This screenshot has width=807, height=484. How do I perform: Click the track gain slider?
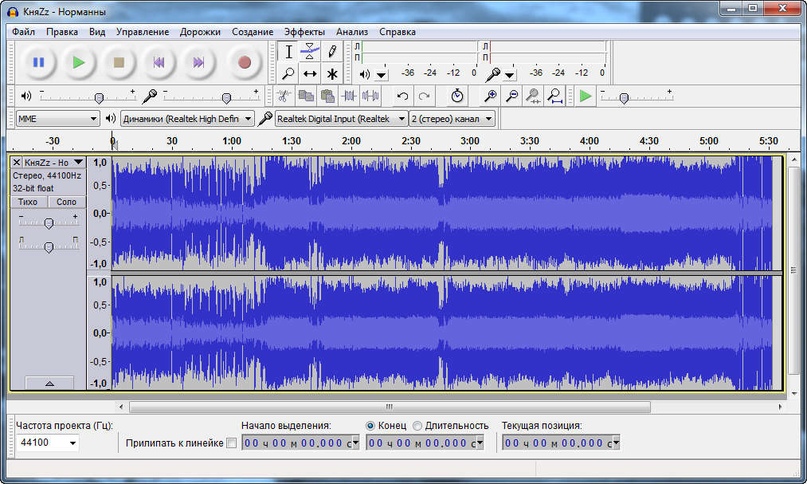(48, 223)
